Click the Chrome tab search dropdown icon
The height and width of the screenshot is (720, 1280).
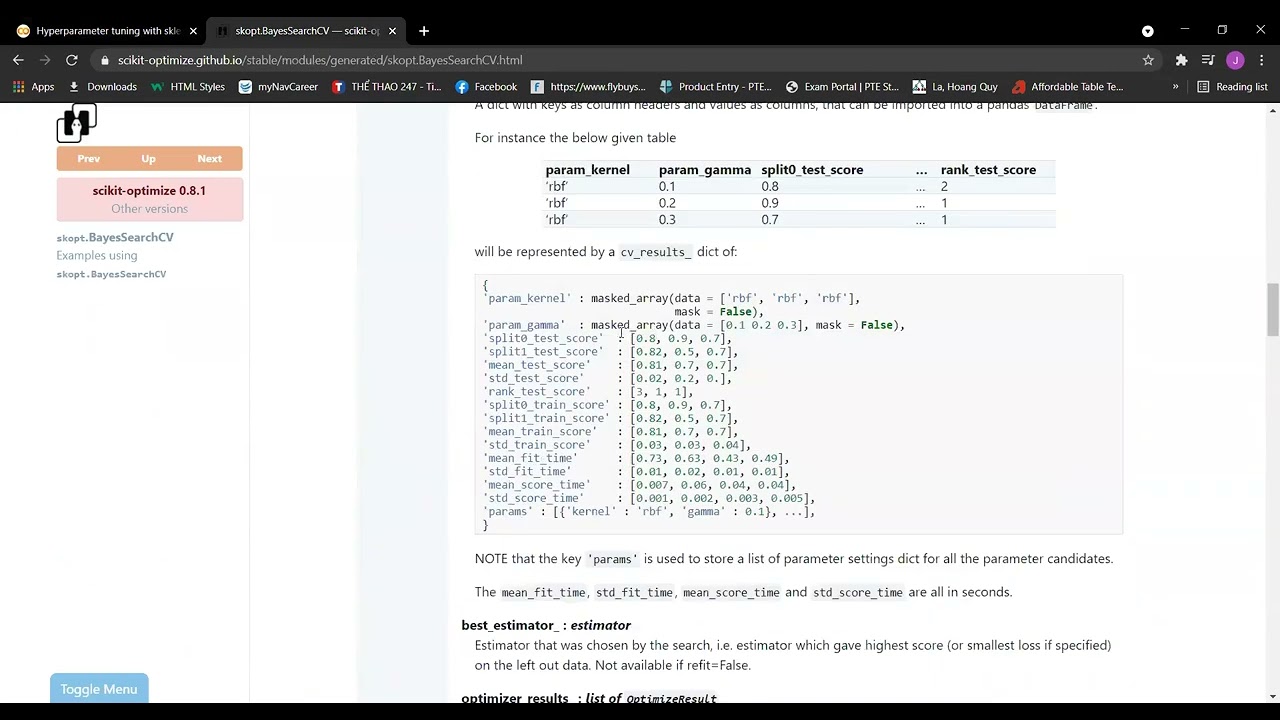tap(1147, 31)
